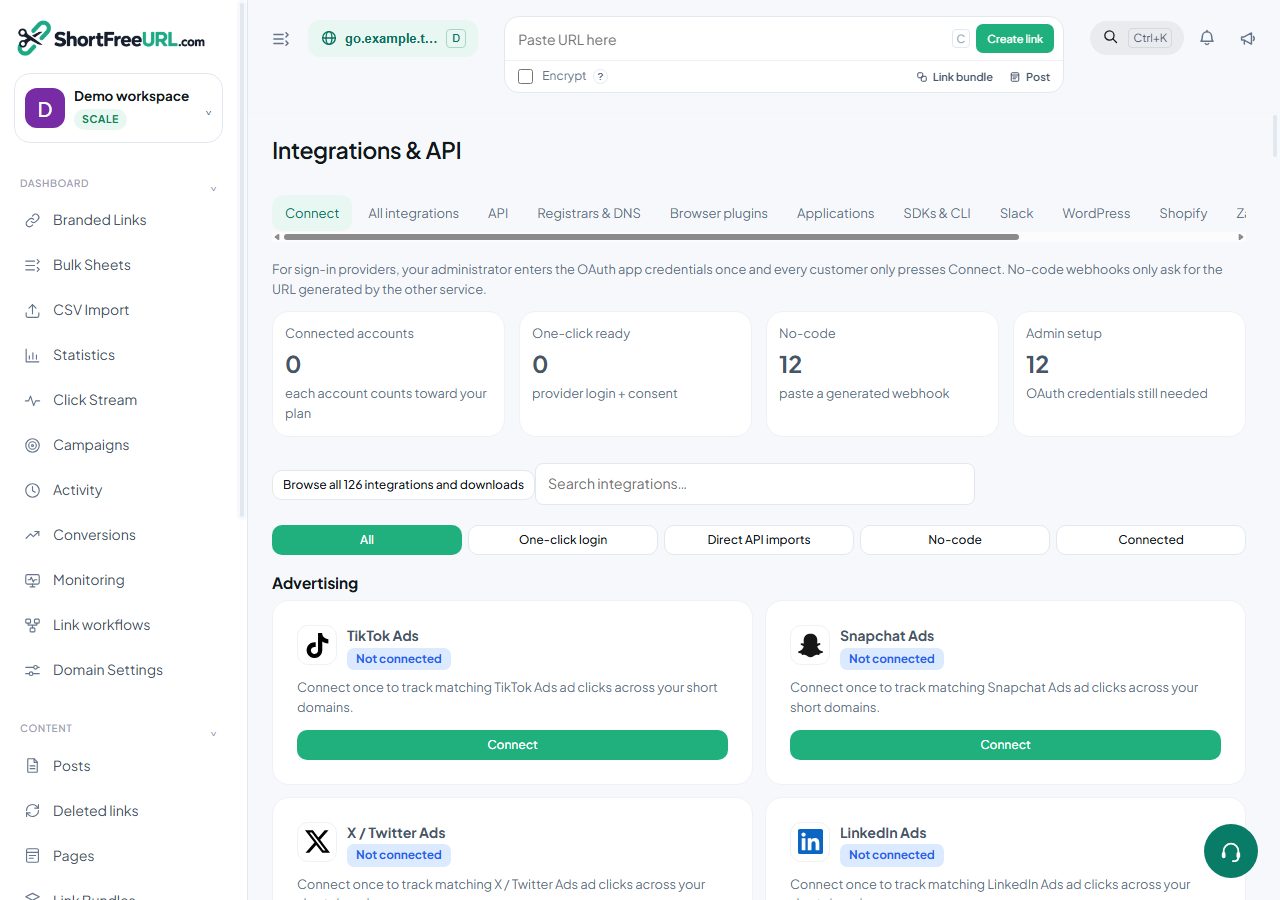The image size is (1280, 900).
Task: Click the Bulk Sheets icon
Action: pos(33,265)
